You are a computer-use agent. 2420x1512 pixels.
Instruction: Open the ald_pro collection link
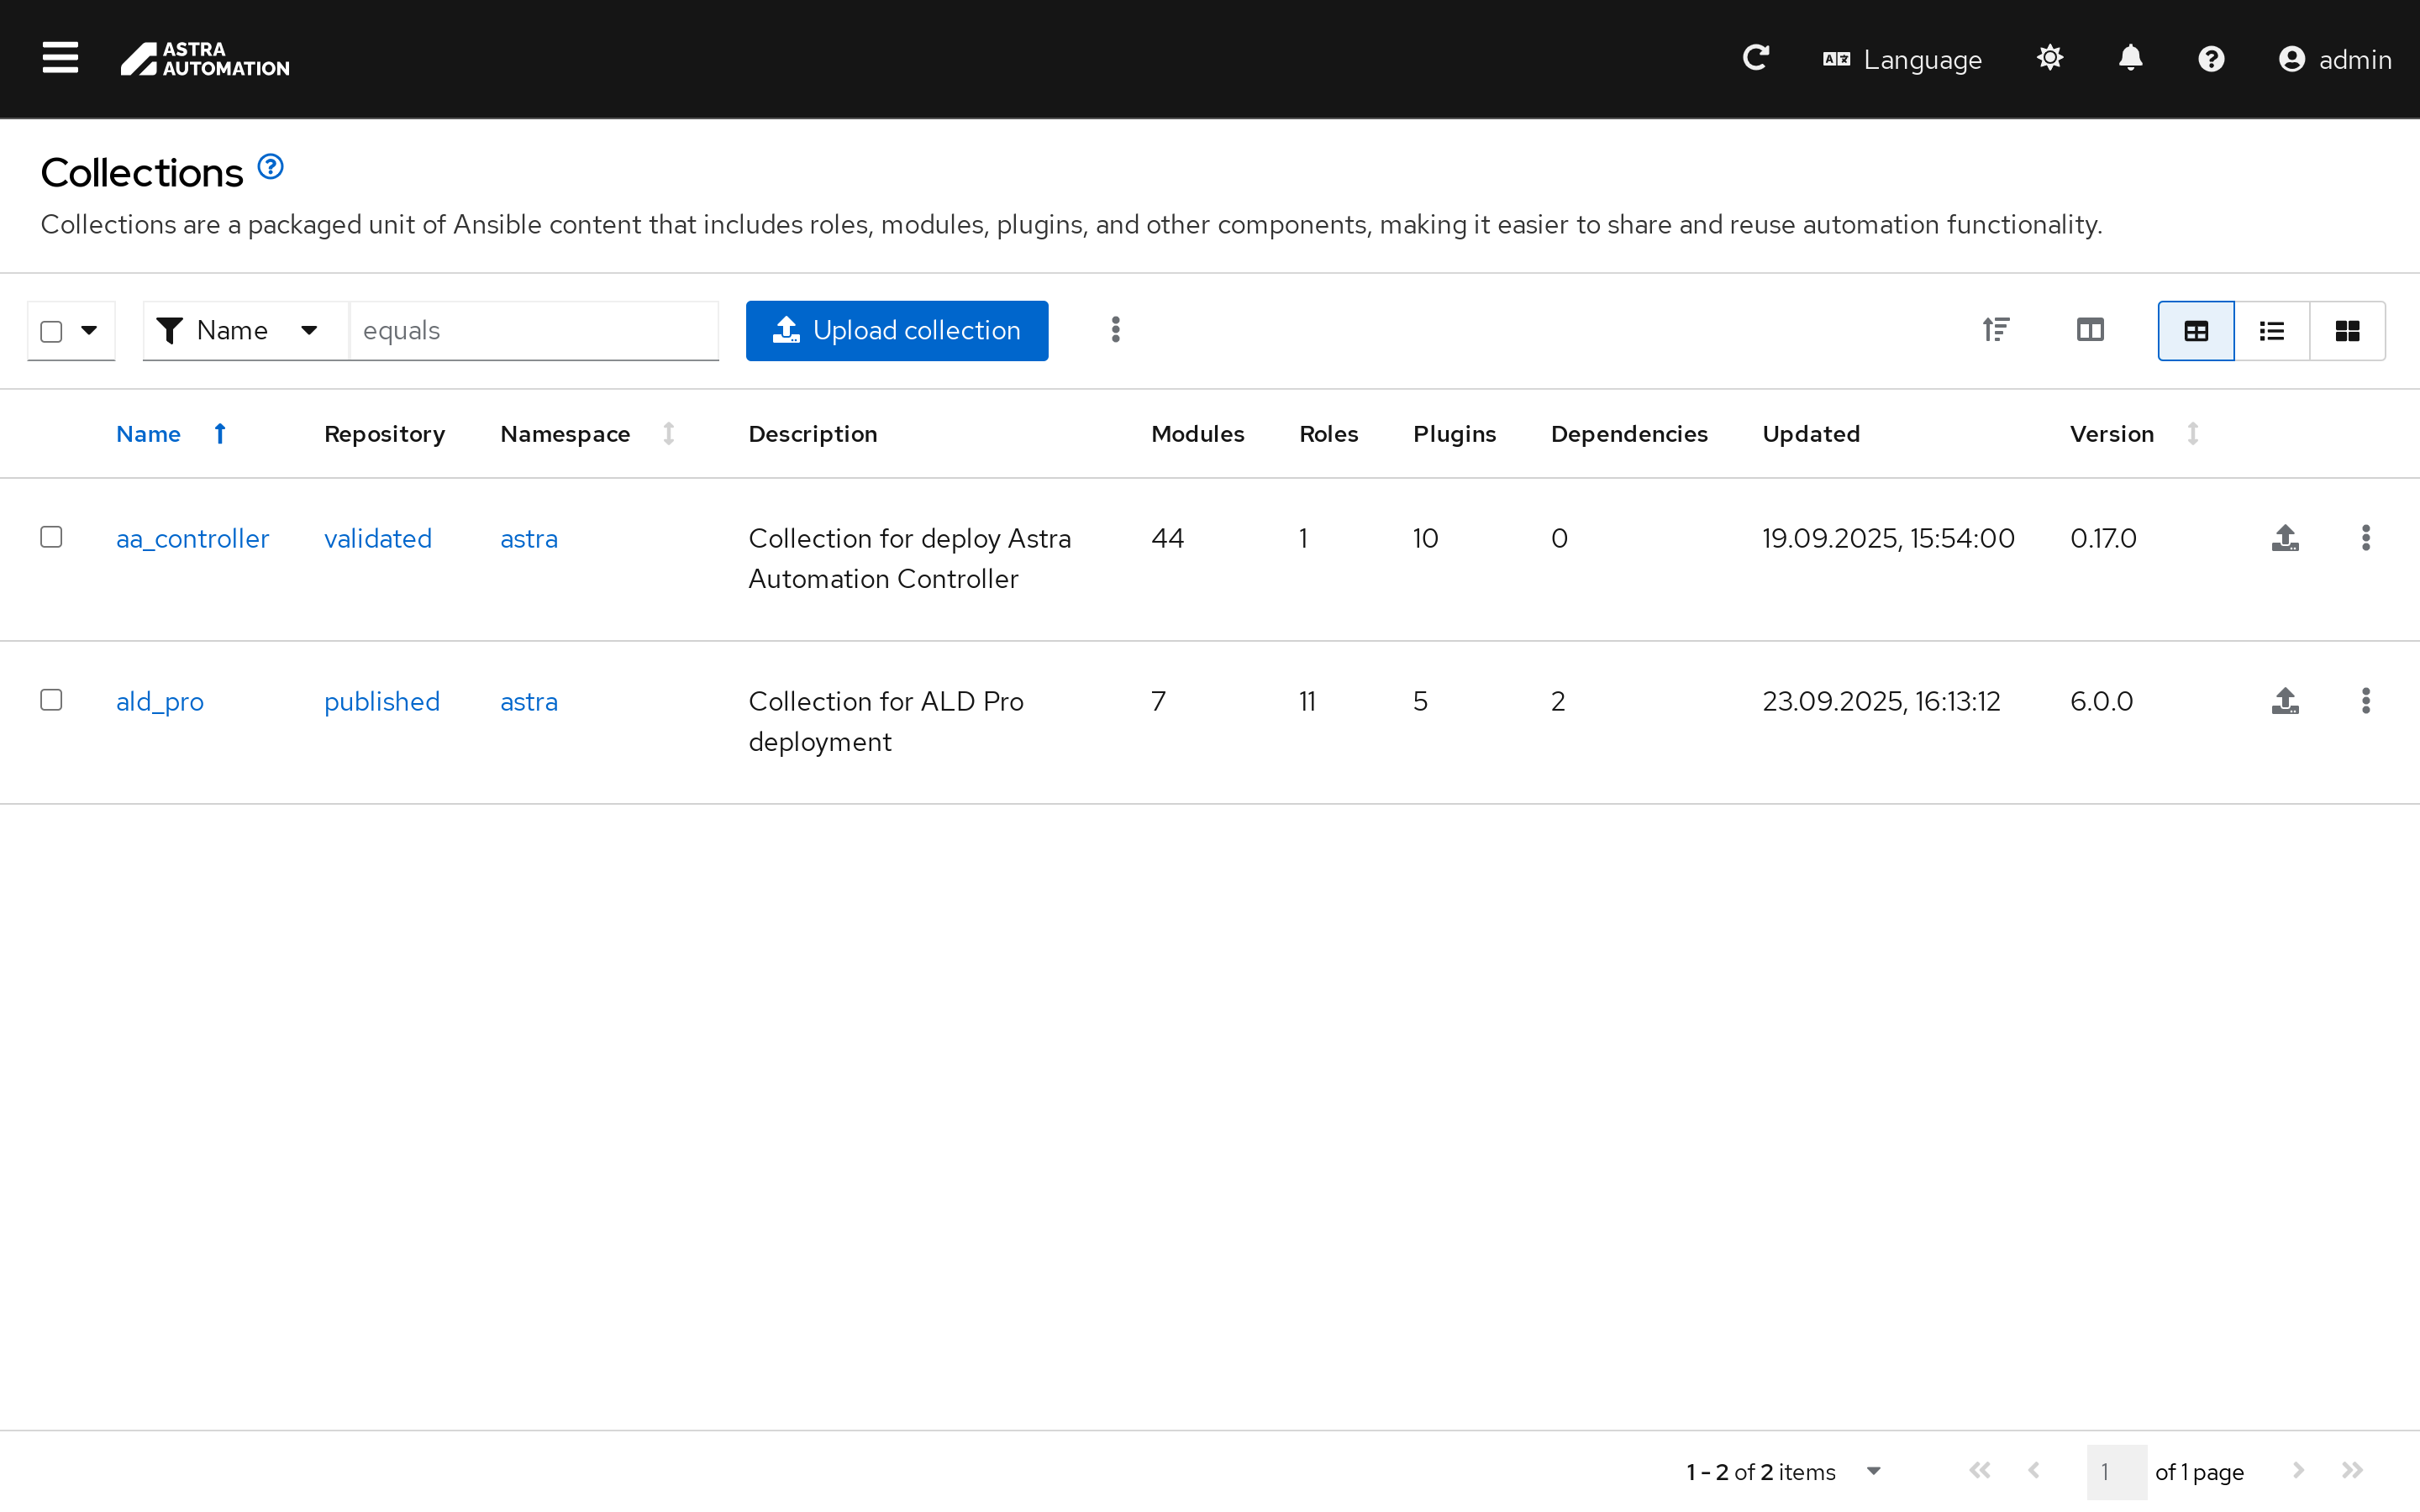pos(160,702)
